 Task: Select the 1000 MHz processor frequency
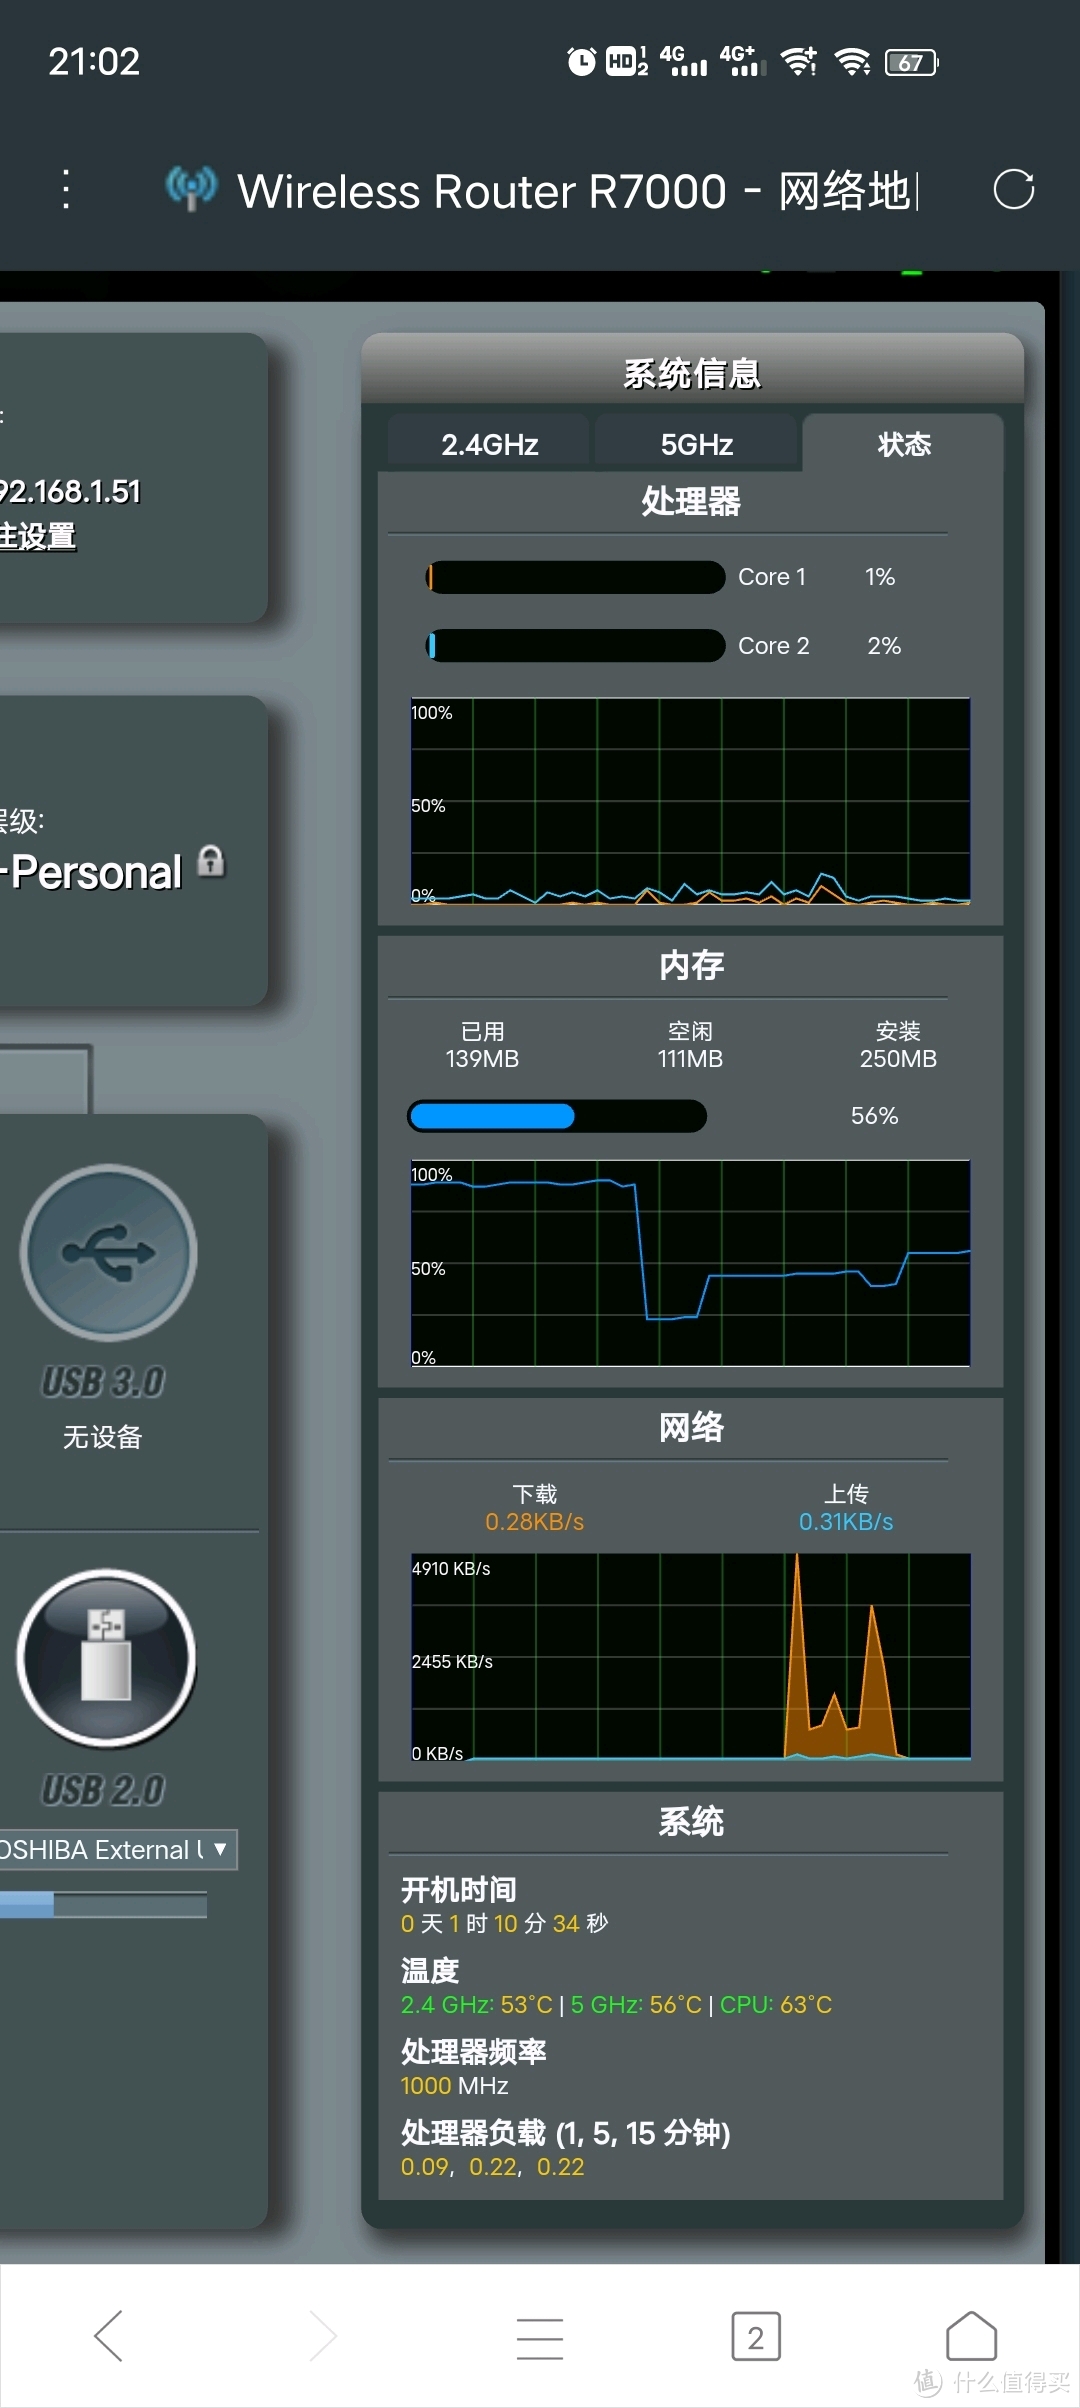click(x=454, y=2086)
